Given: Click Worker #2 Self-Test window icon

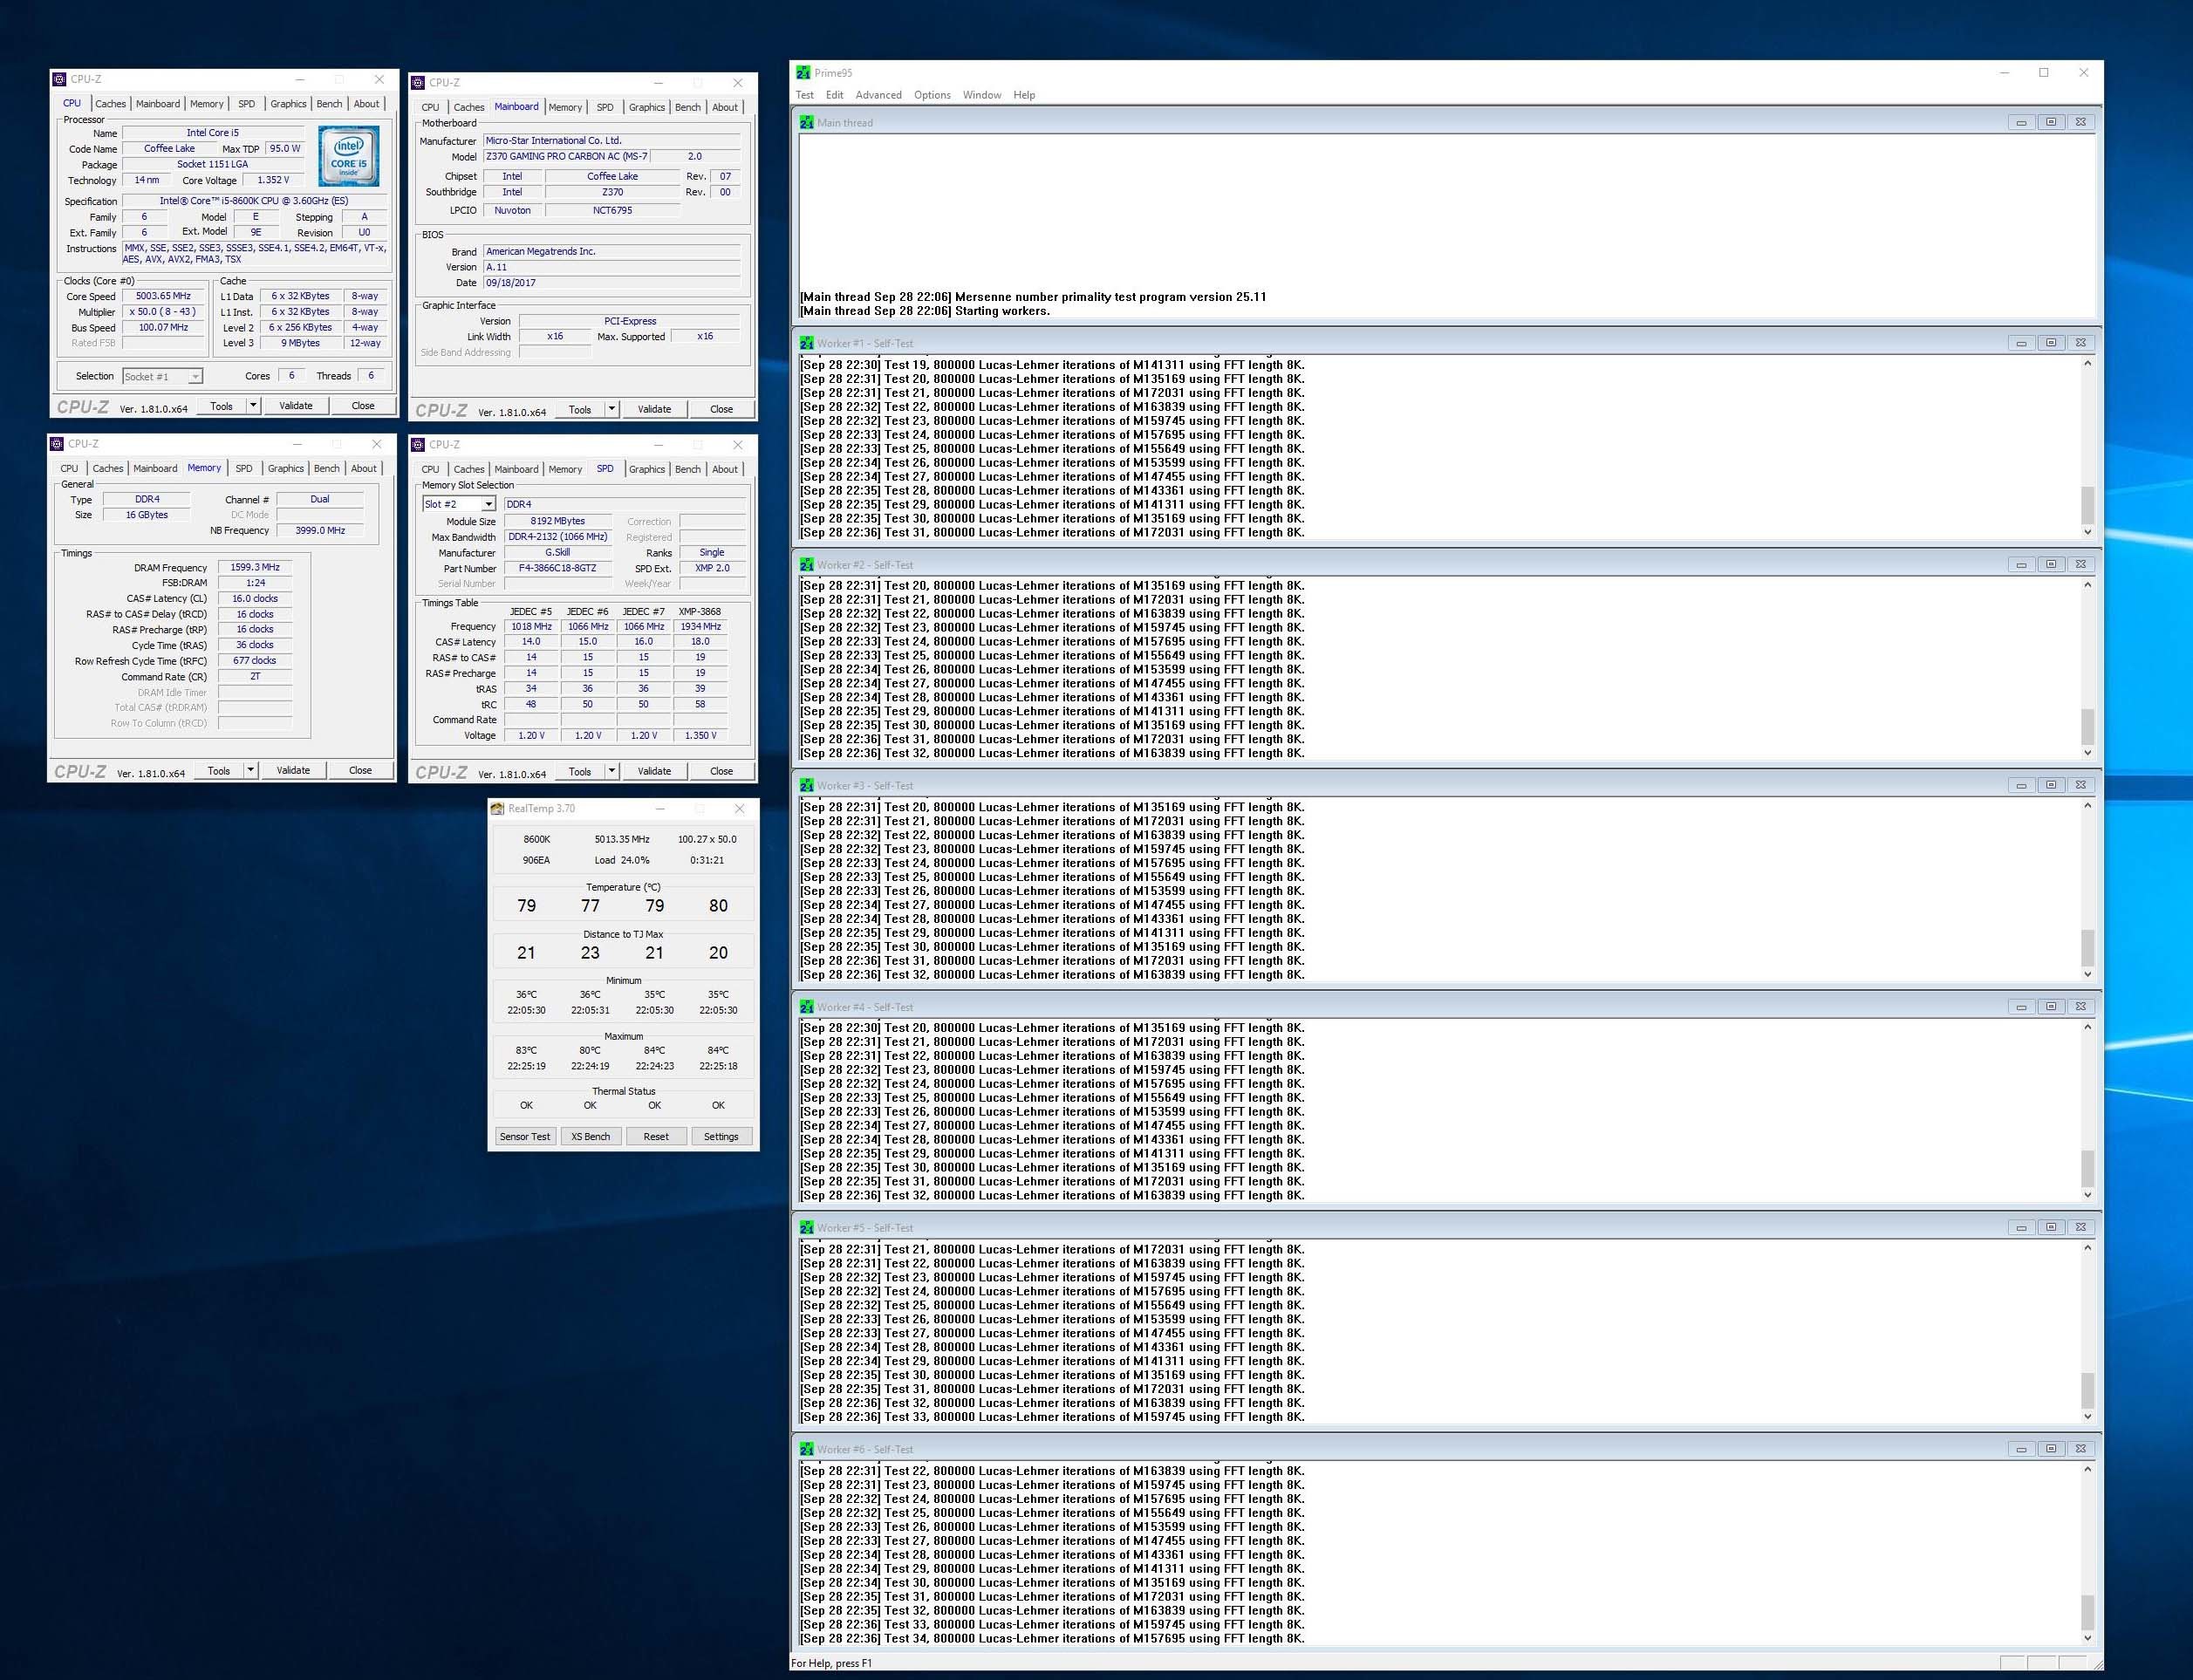Looking at the screenshot, I should [x=807, y=565].
